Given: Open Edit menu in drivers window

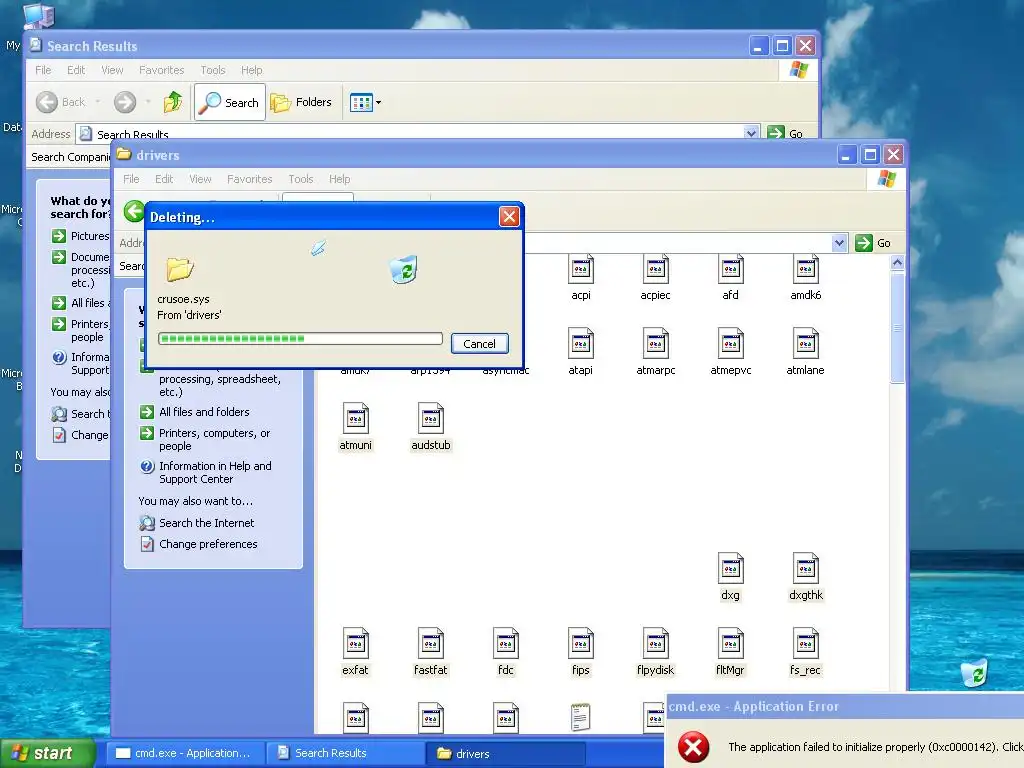Looking at the screenshot, I should (164, 179).
